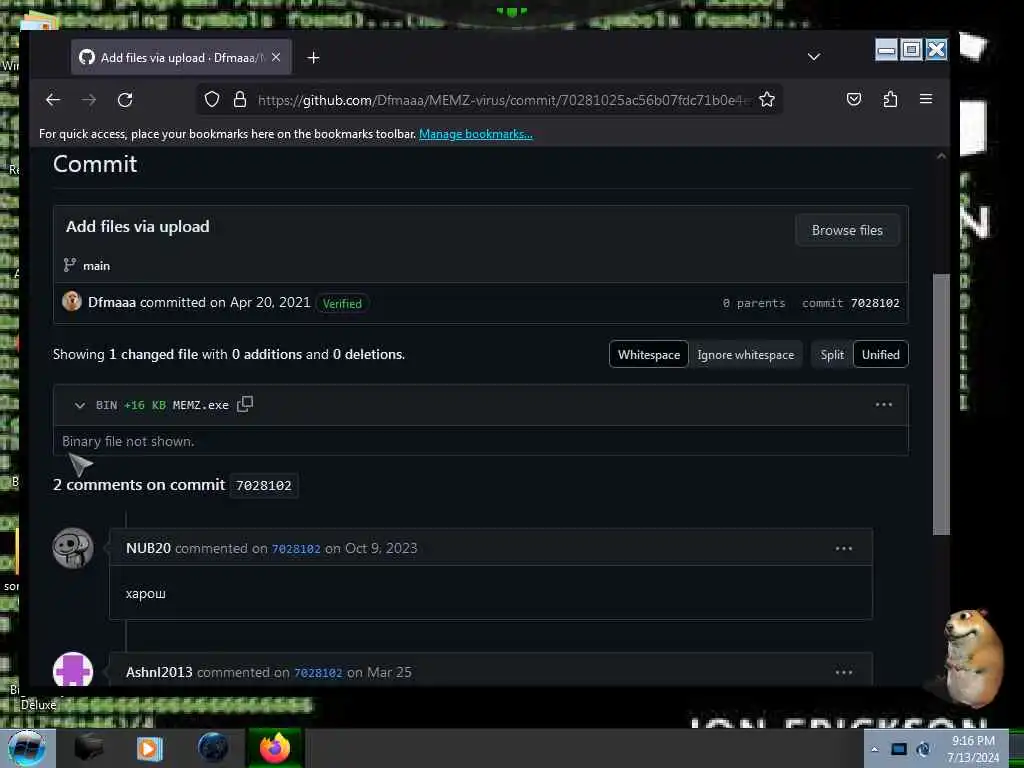Image resolution: width=1024 pixels, height=768 pixels.
Task: Click the Ashnl2013 user avatar
Action: (x=73, y=669)
